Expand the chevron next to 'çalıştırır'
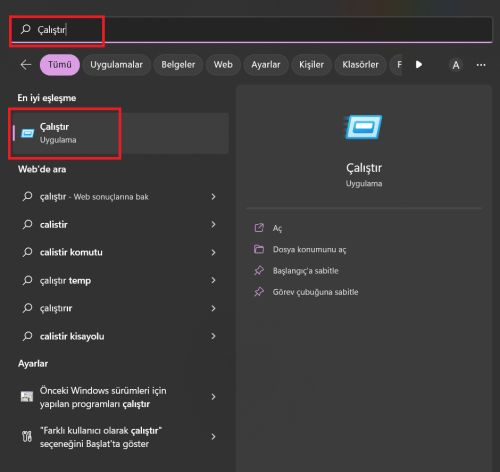This screenshot has height=472, width=500. (213, 308)
